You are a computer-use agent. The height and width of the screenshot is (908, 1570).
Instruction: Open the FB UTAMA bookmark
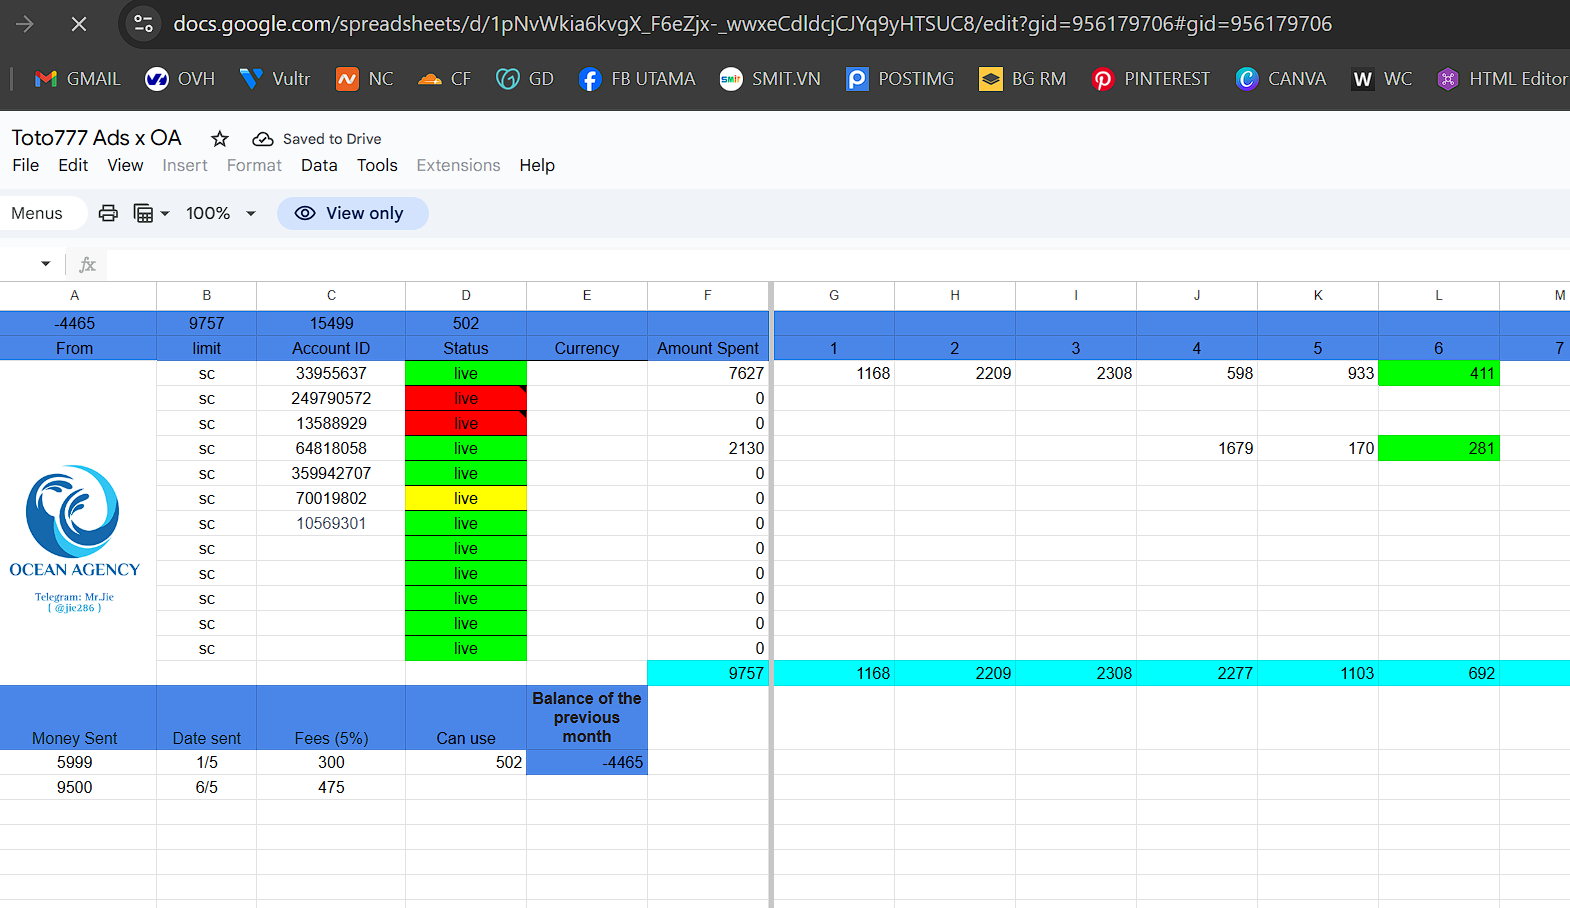point(637,79)
